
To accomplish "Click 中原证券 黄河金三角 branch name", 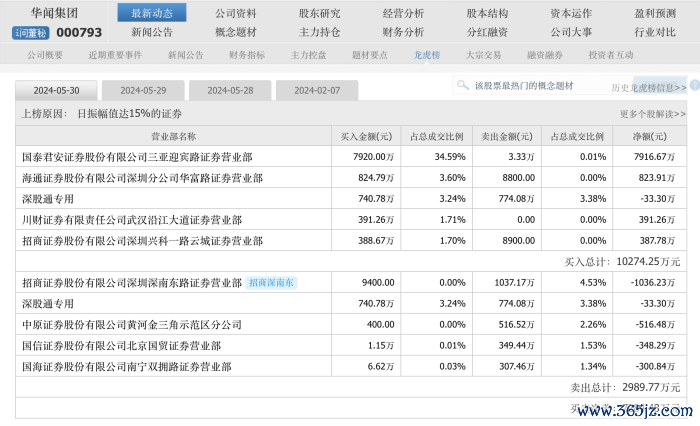I will (x=120, y=324).
